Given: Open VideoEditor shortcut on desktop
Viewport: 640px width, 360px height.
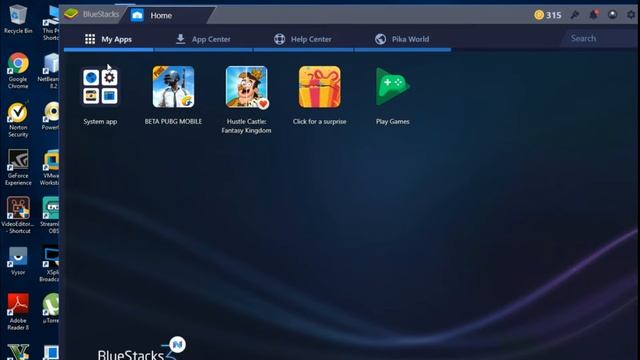Looking at the screenshot, I should click(x=18, y=215).
